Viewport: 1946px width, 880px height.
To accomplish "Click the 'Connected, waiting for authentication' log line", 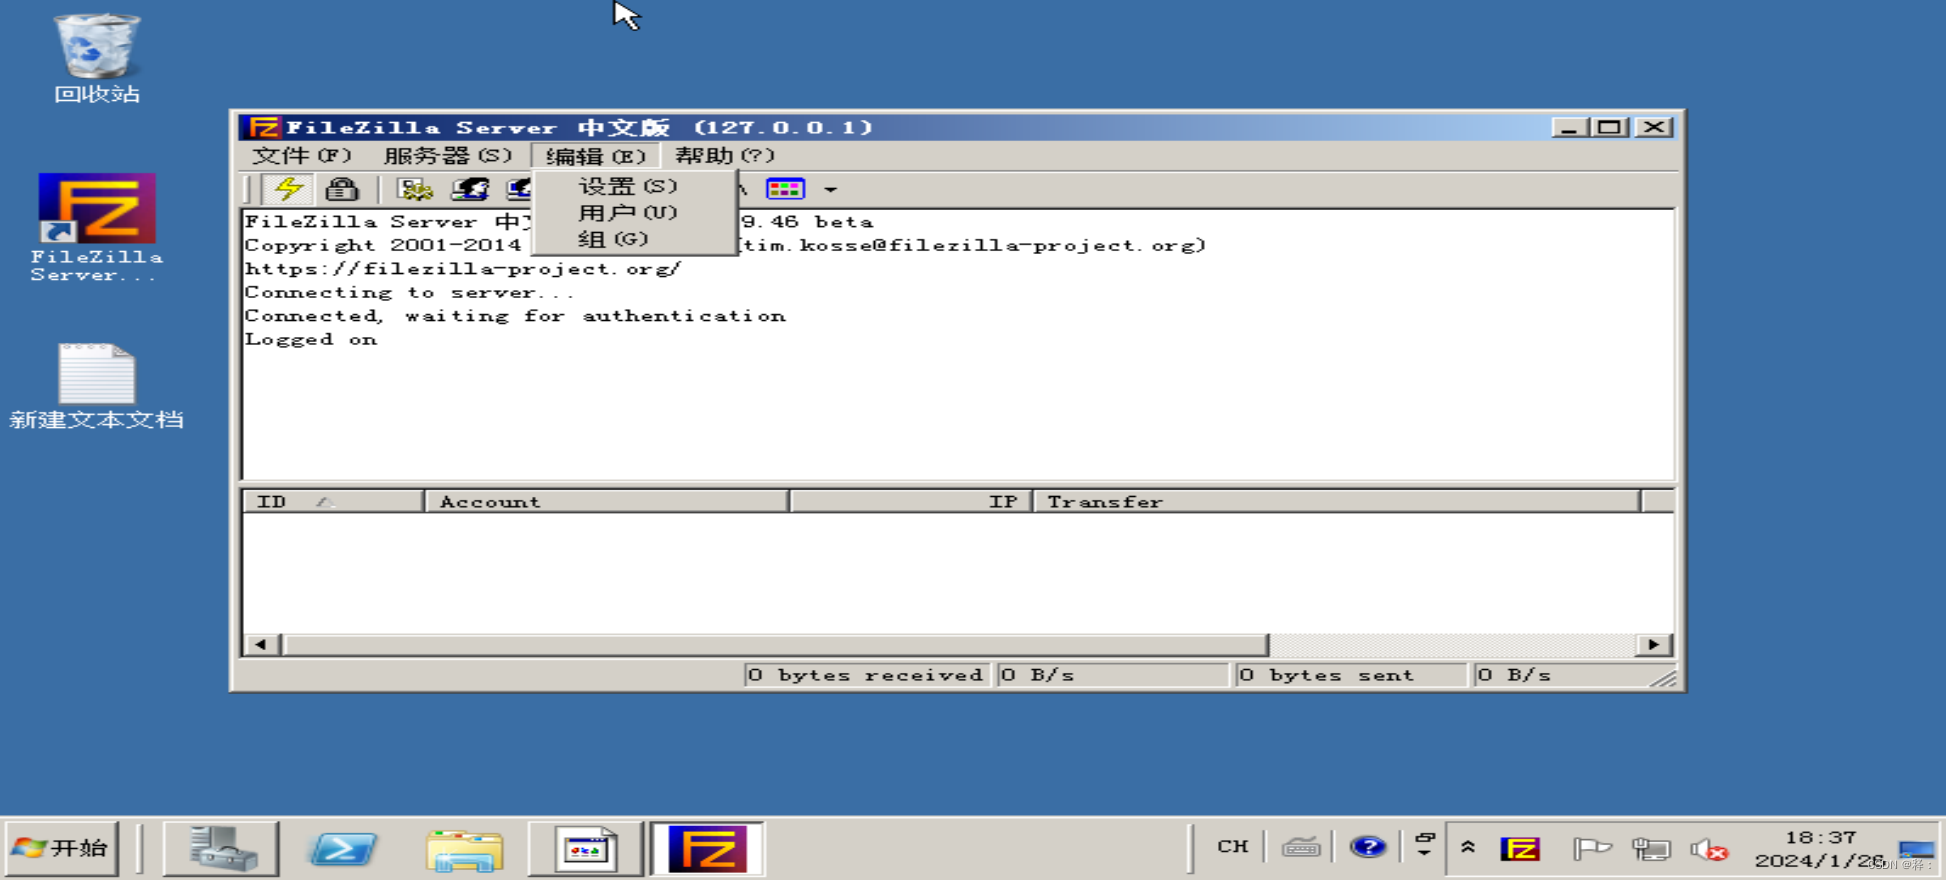I will coord(515,316).
